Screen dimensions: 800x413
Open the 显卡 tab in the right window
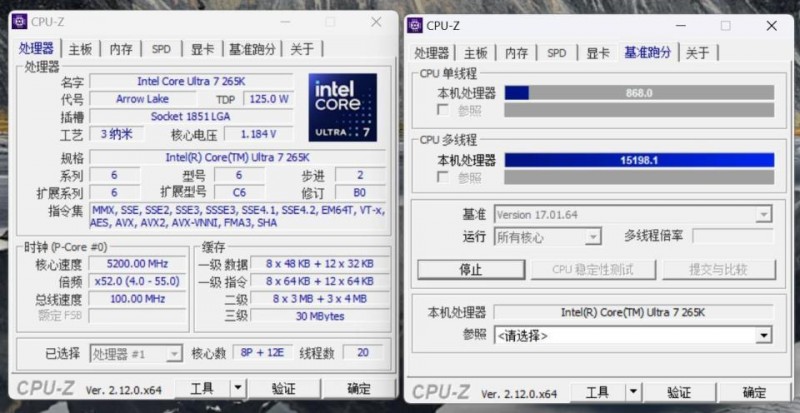tap(598, 53)
